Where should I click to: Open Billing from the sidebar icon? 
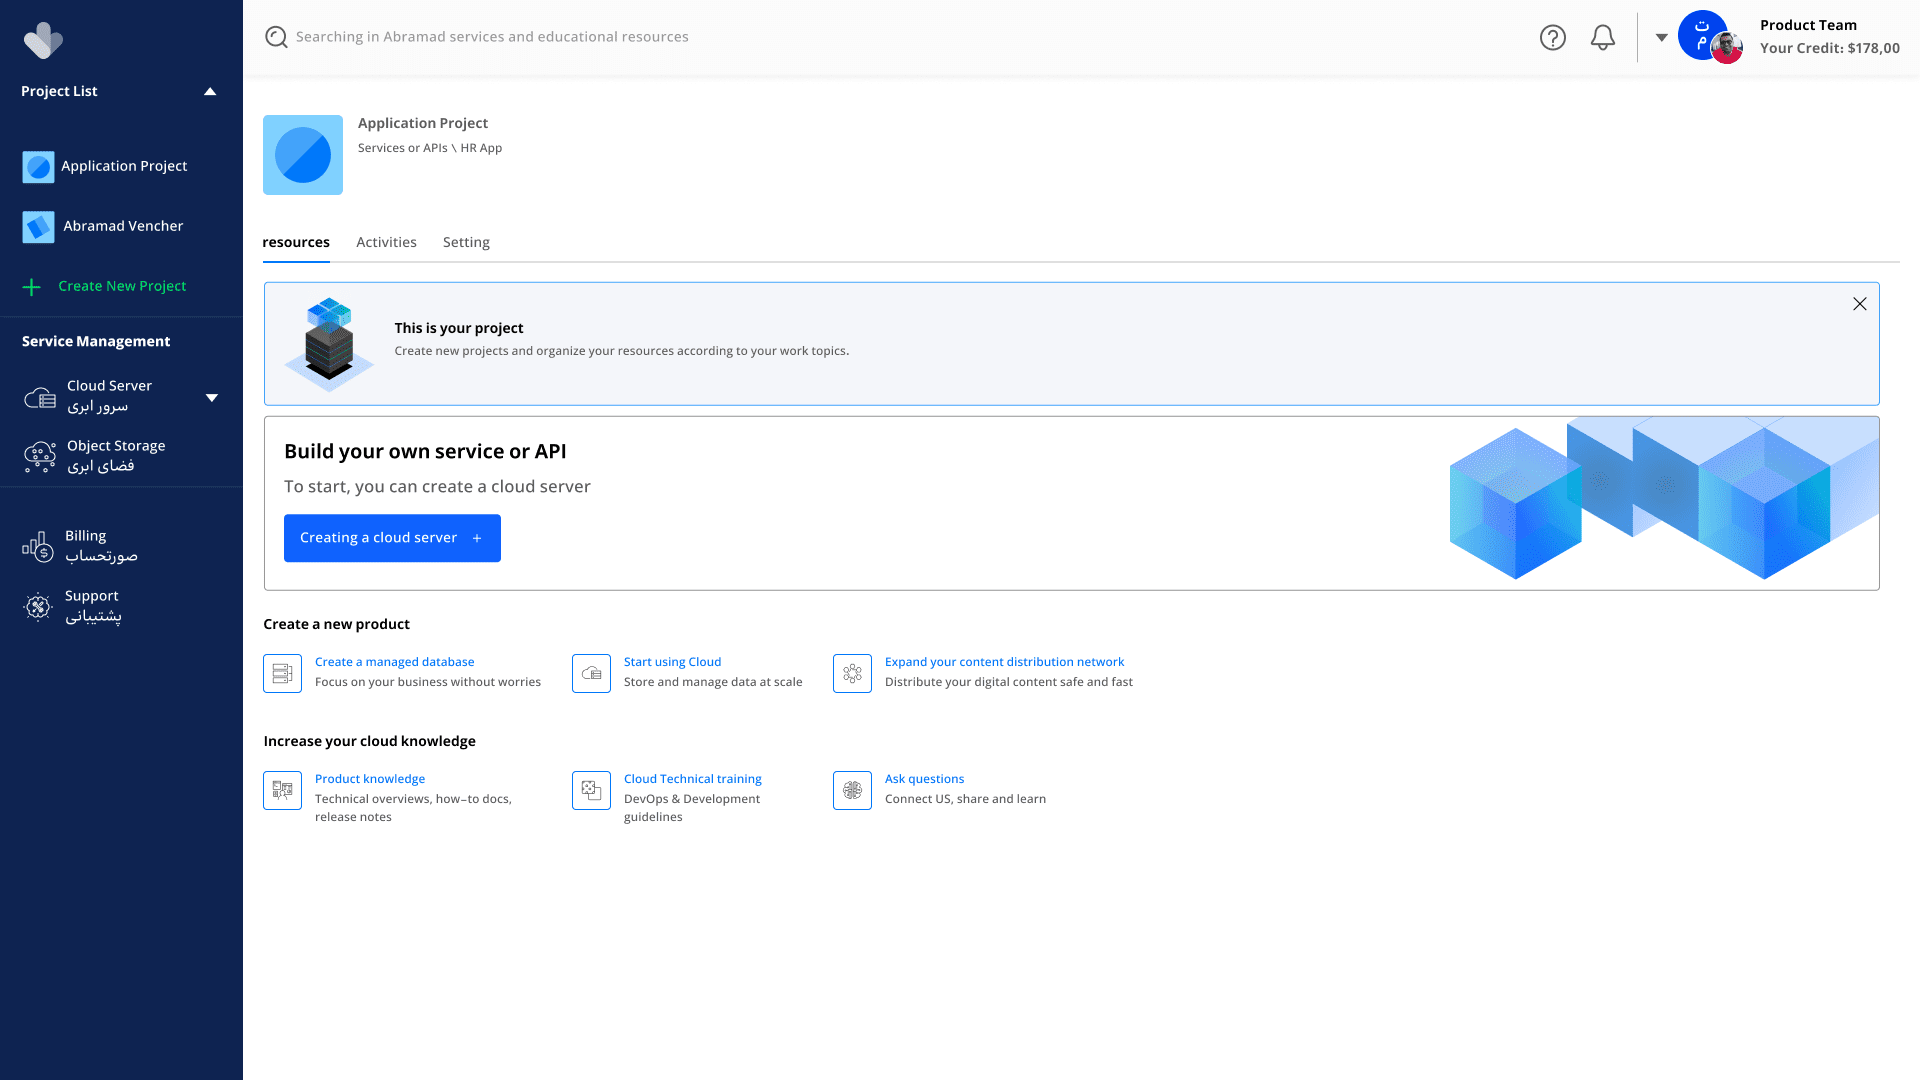click(38, 547)
